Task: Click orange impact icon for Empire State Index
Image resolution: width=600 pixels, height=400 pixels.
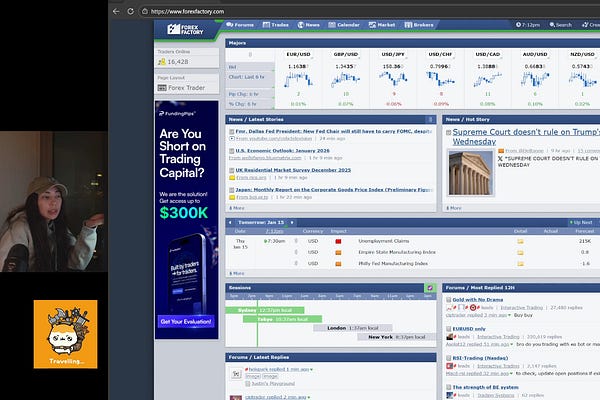Action: [338, 253]
